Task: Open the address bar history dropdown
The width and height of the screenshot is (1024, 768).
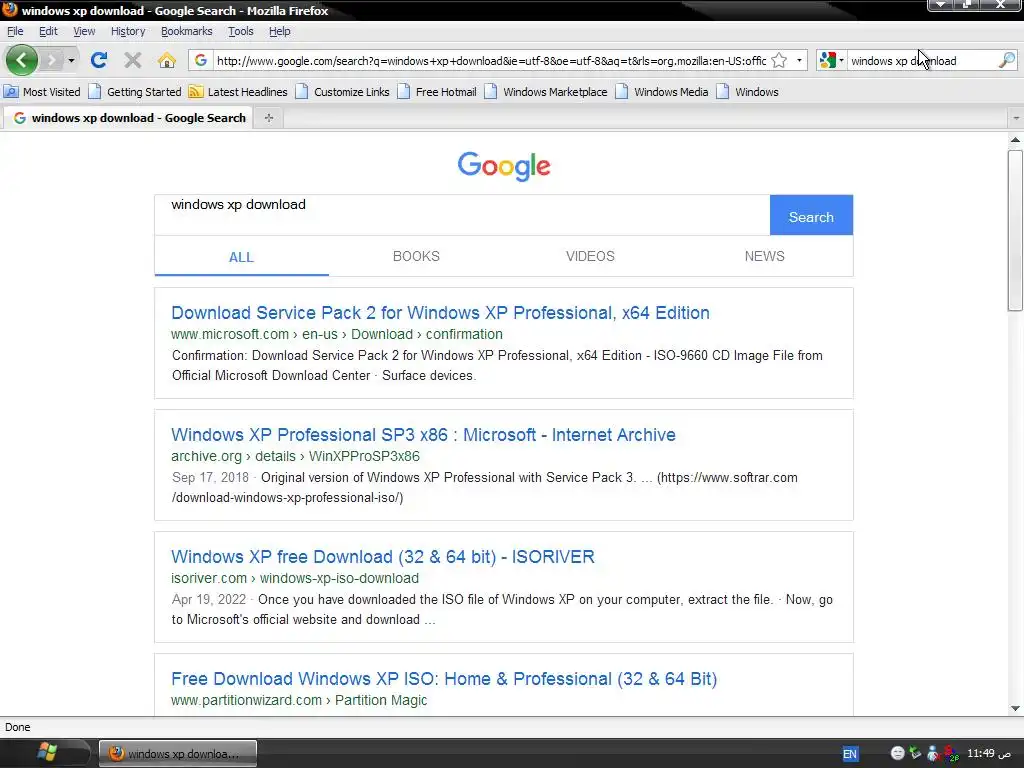Action: (x=799, y=61)
